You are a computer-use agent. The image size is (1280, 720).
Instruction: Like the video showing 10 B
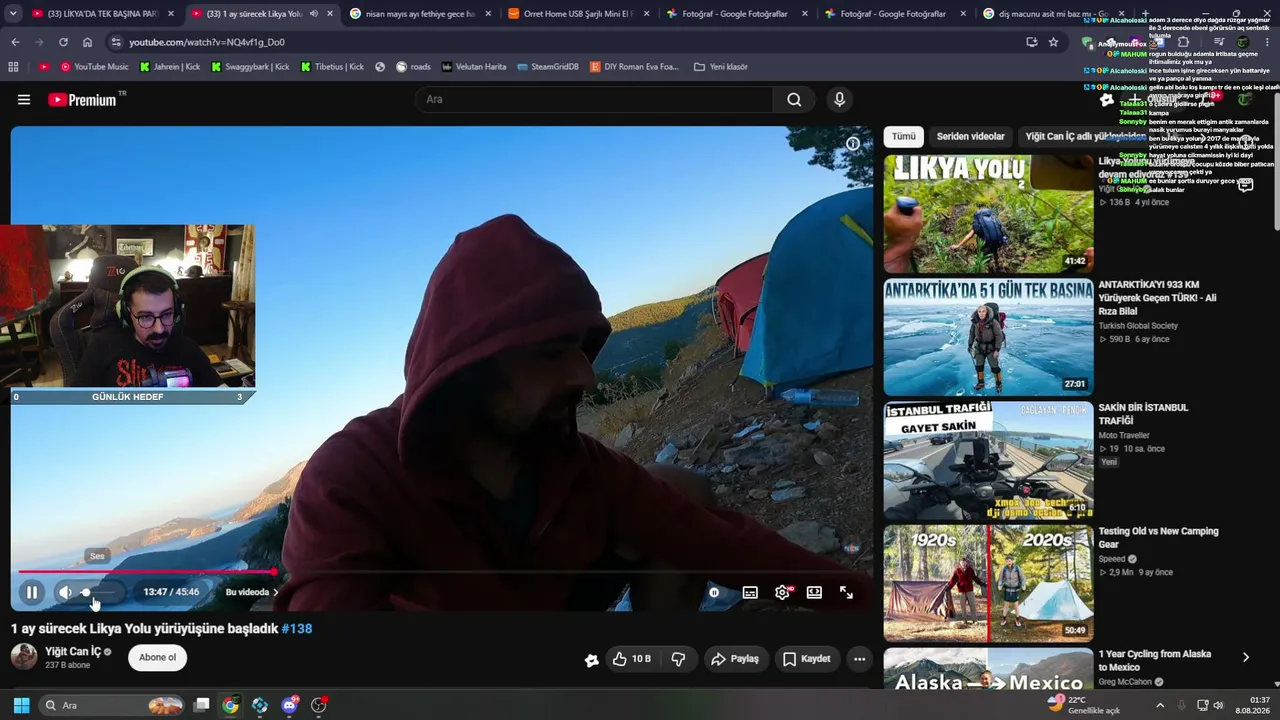[631, 659]
